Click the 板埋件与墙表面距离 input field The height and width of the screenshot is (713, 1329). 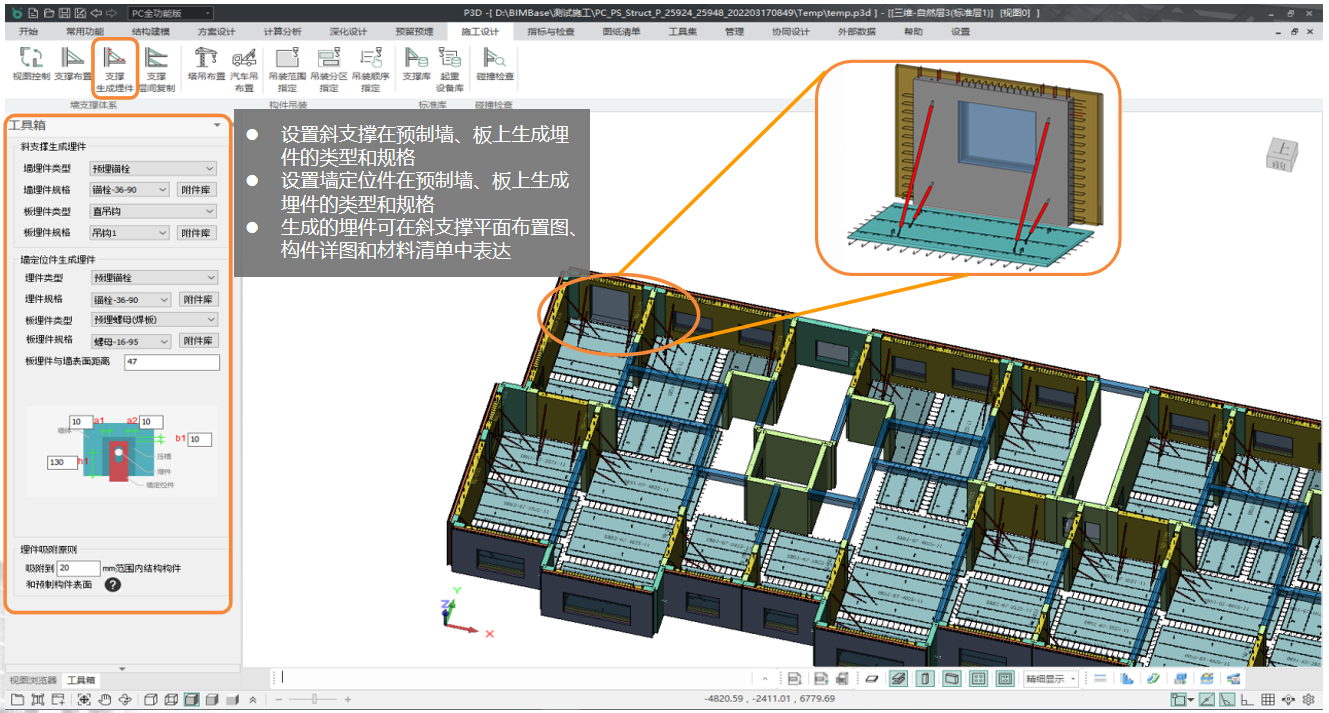[x=171, y=362]
